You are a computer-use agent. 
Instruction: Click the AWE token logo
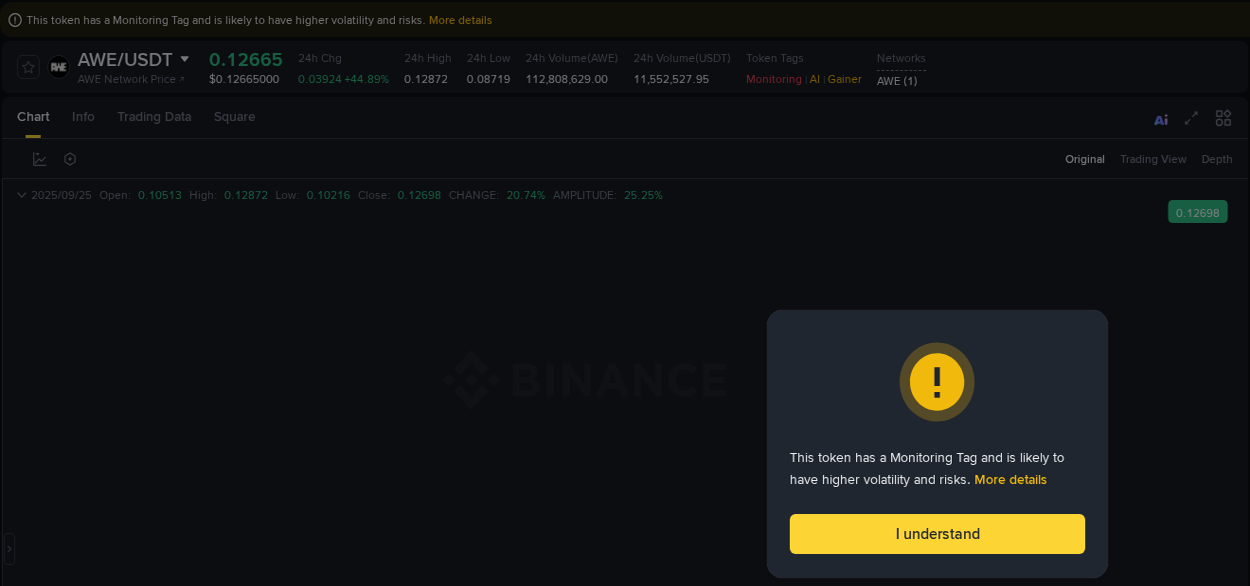coord(58,67)
